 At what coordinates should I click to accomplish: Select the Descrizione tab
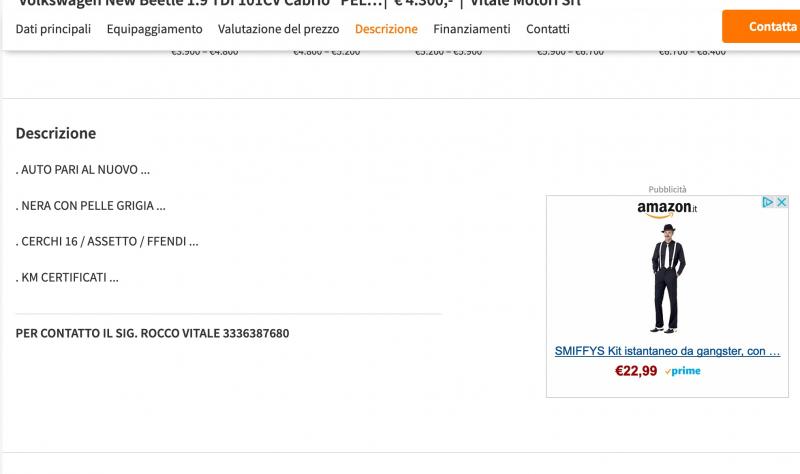point(386,29)
